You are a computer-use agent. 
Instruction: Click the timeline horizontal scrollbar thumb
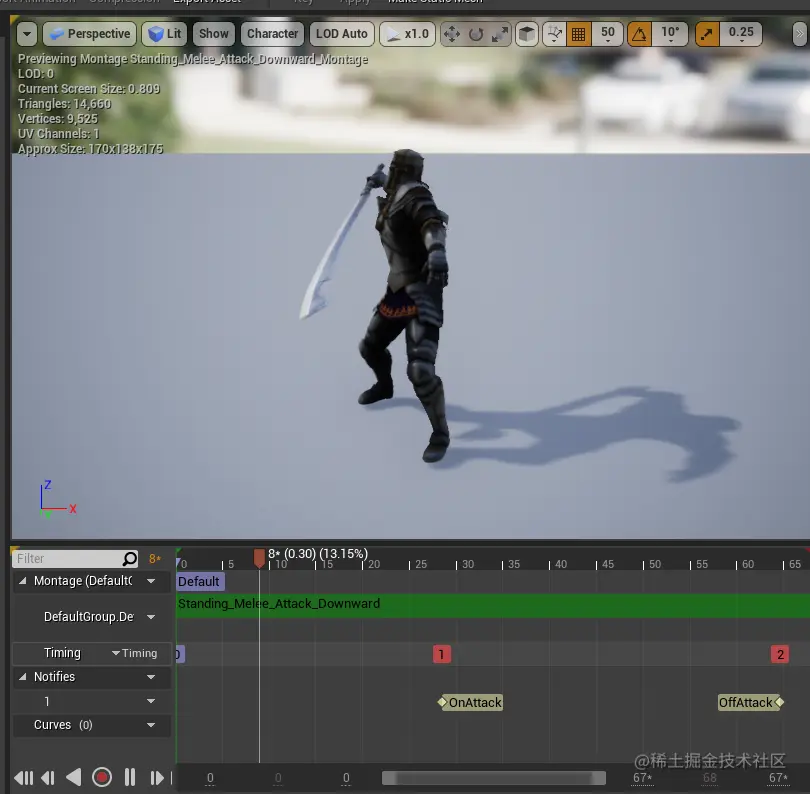point(493,778)
